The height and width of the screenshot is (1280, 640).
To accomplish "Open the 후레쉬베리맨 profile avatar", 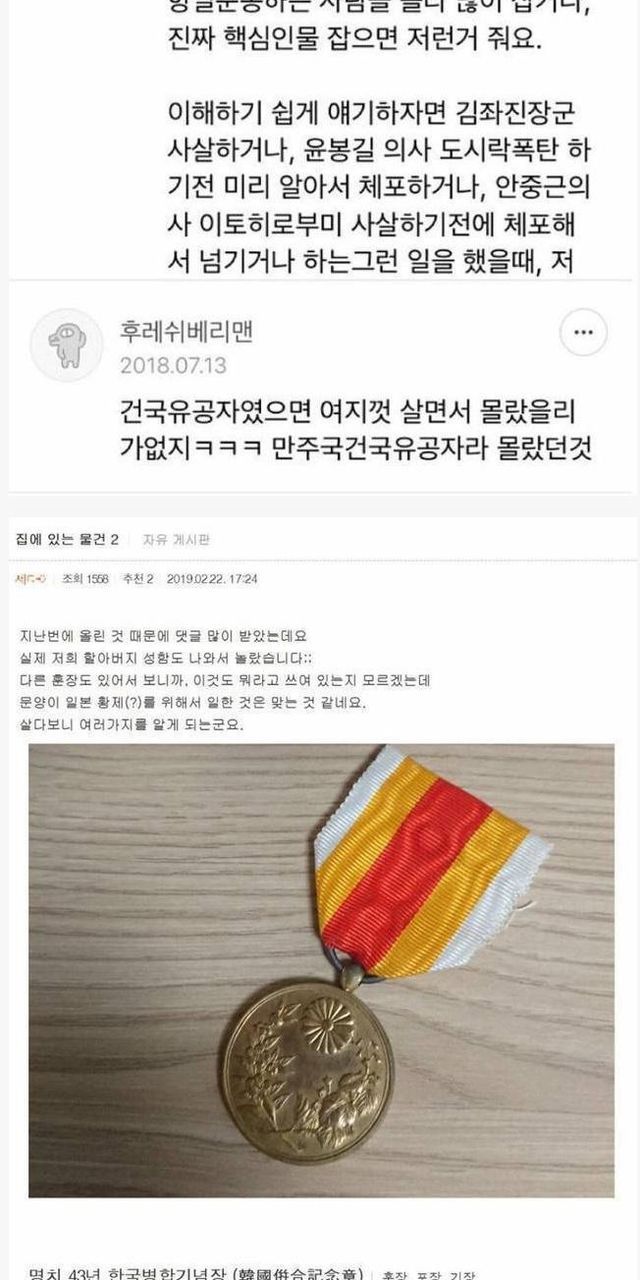I will pos(66,345).
